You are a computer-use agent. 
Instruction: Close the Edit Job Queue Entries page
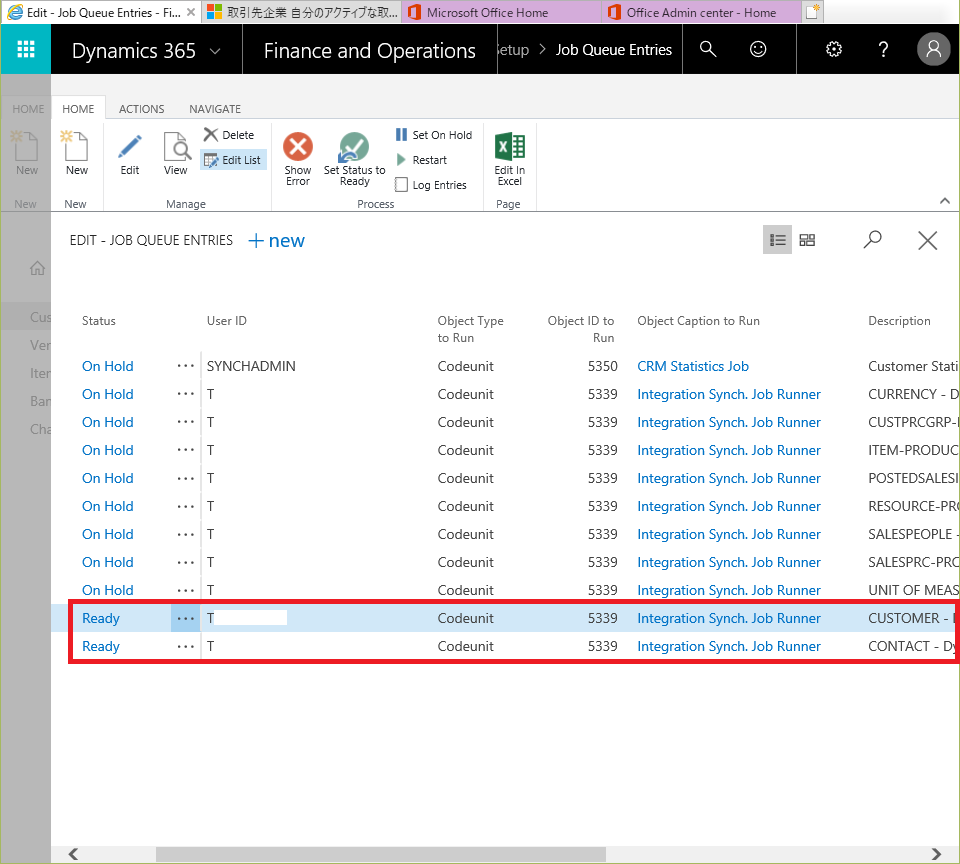tap(928, 240)
